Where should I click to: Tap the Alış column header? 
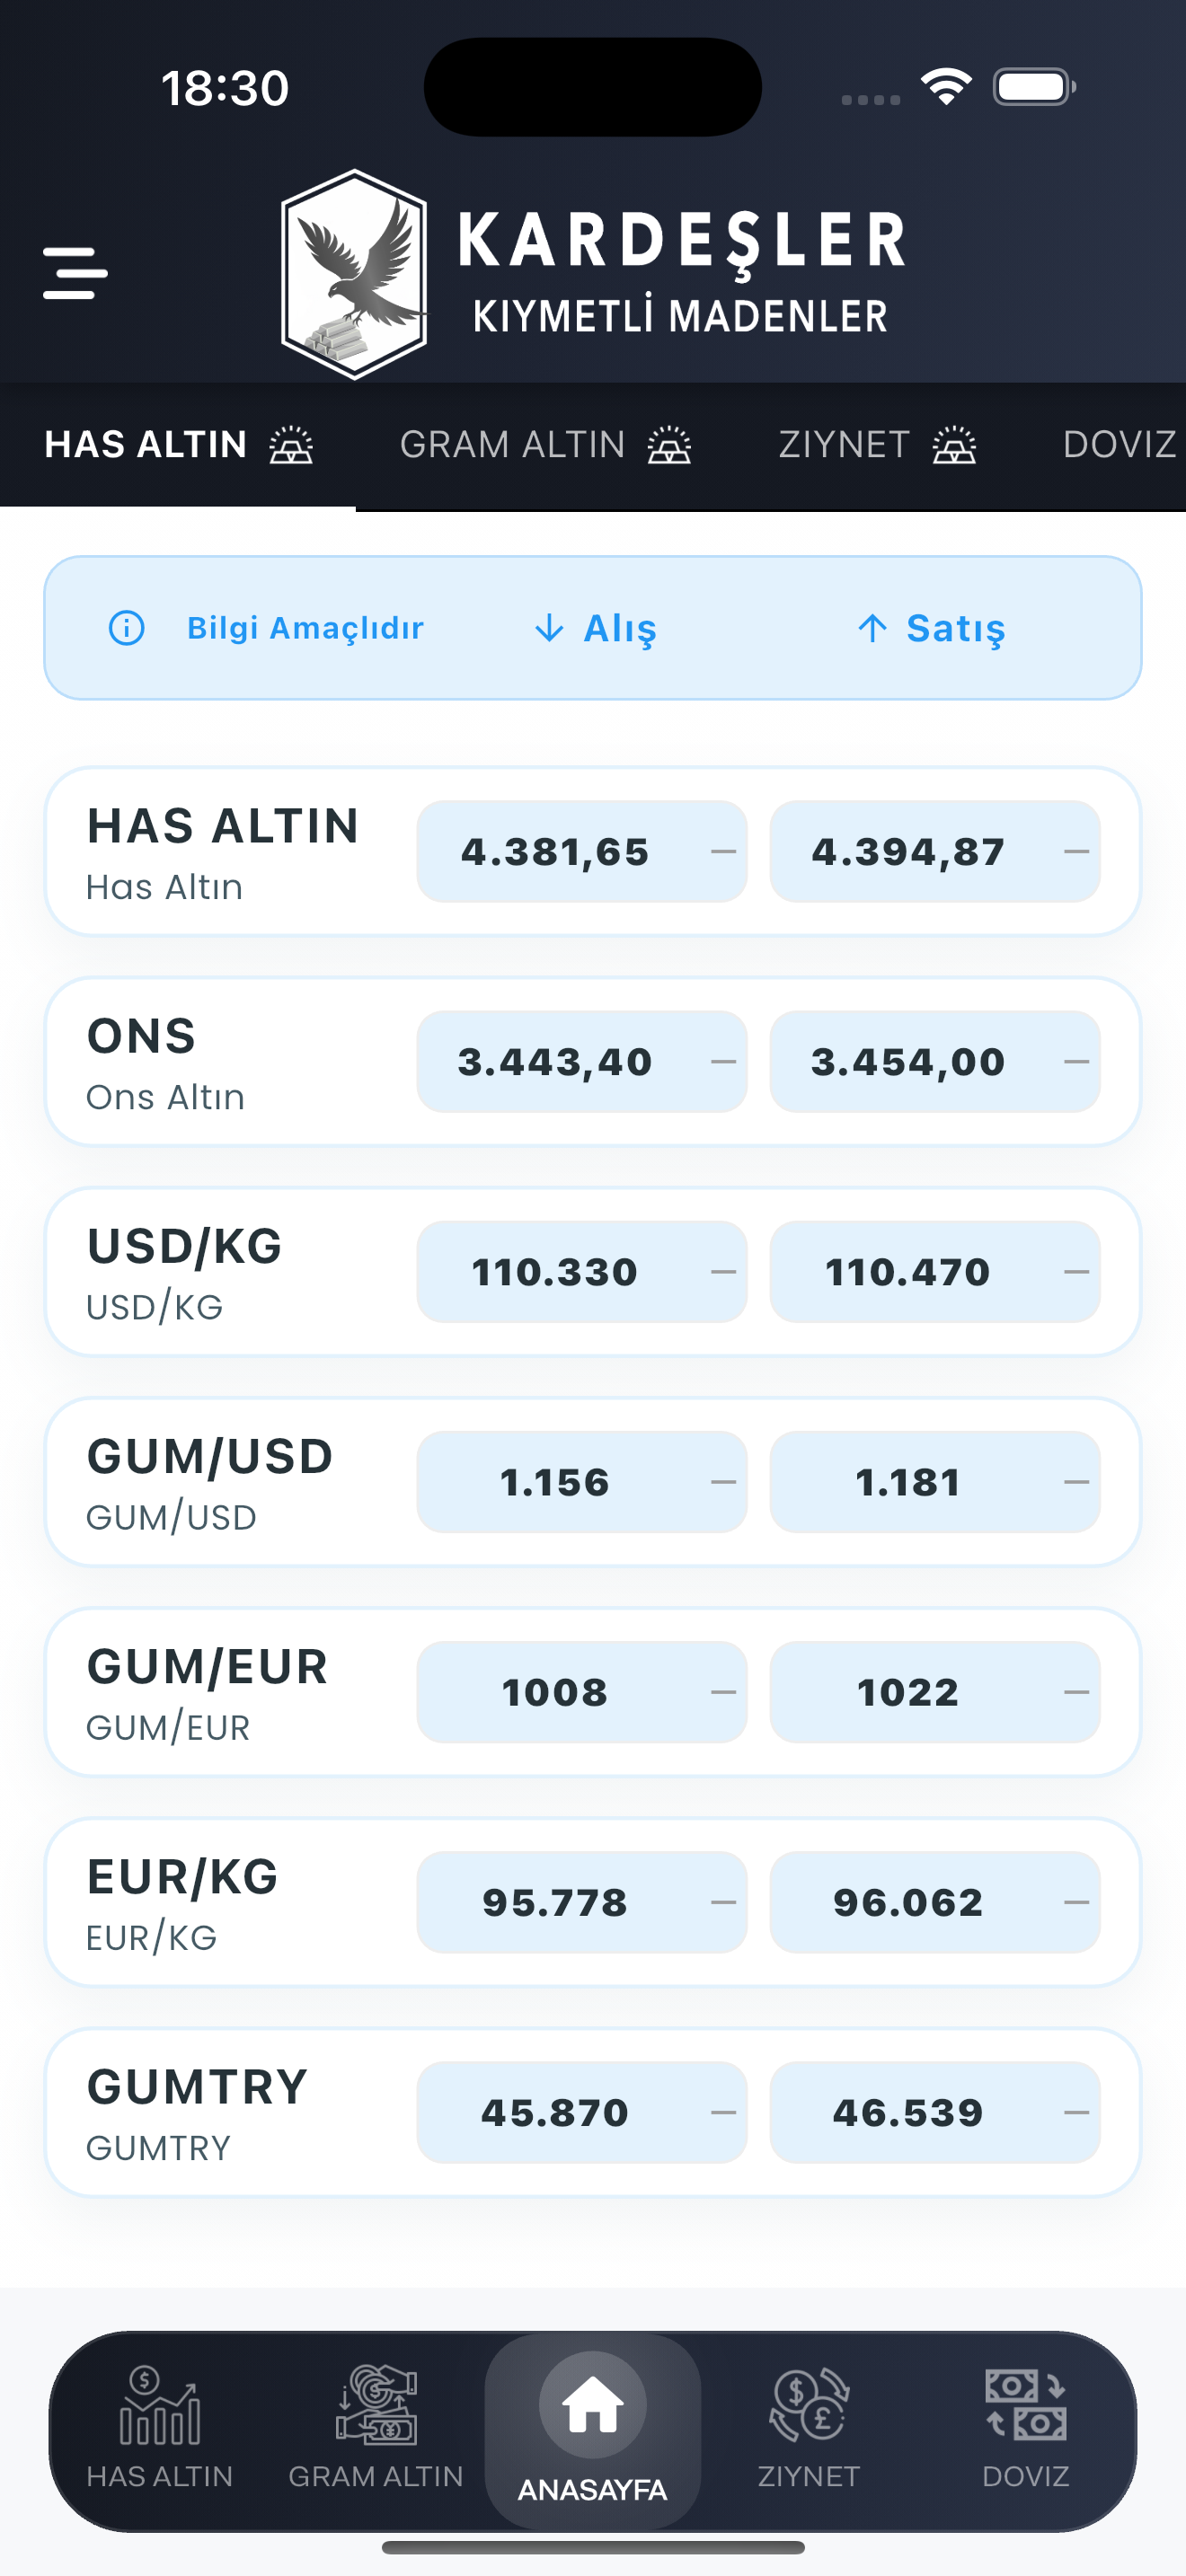coord(596,628)
